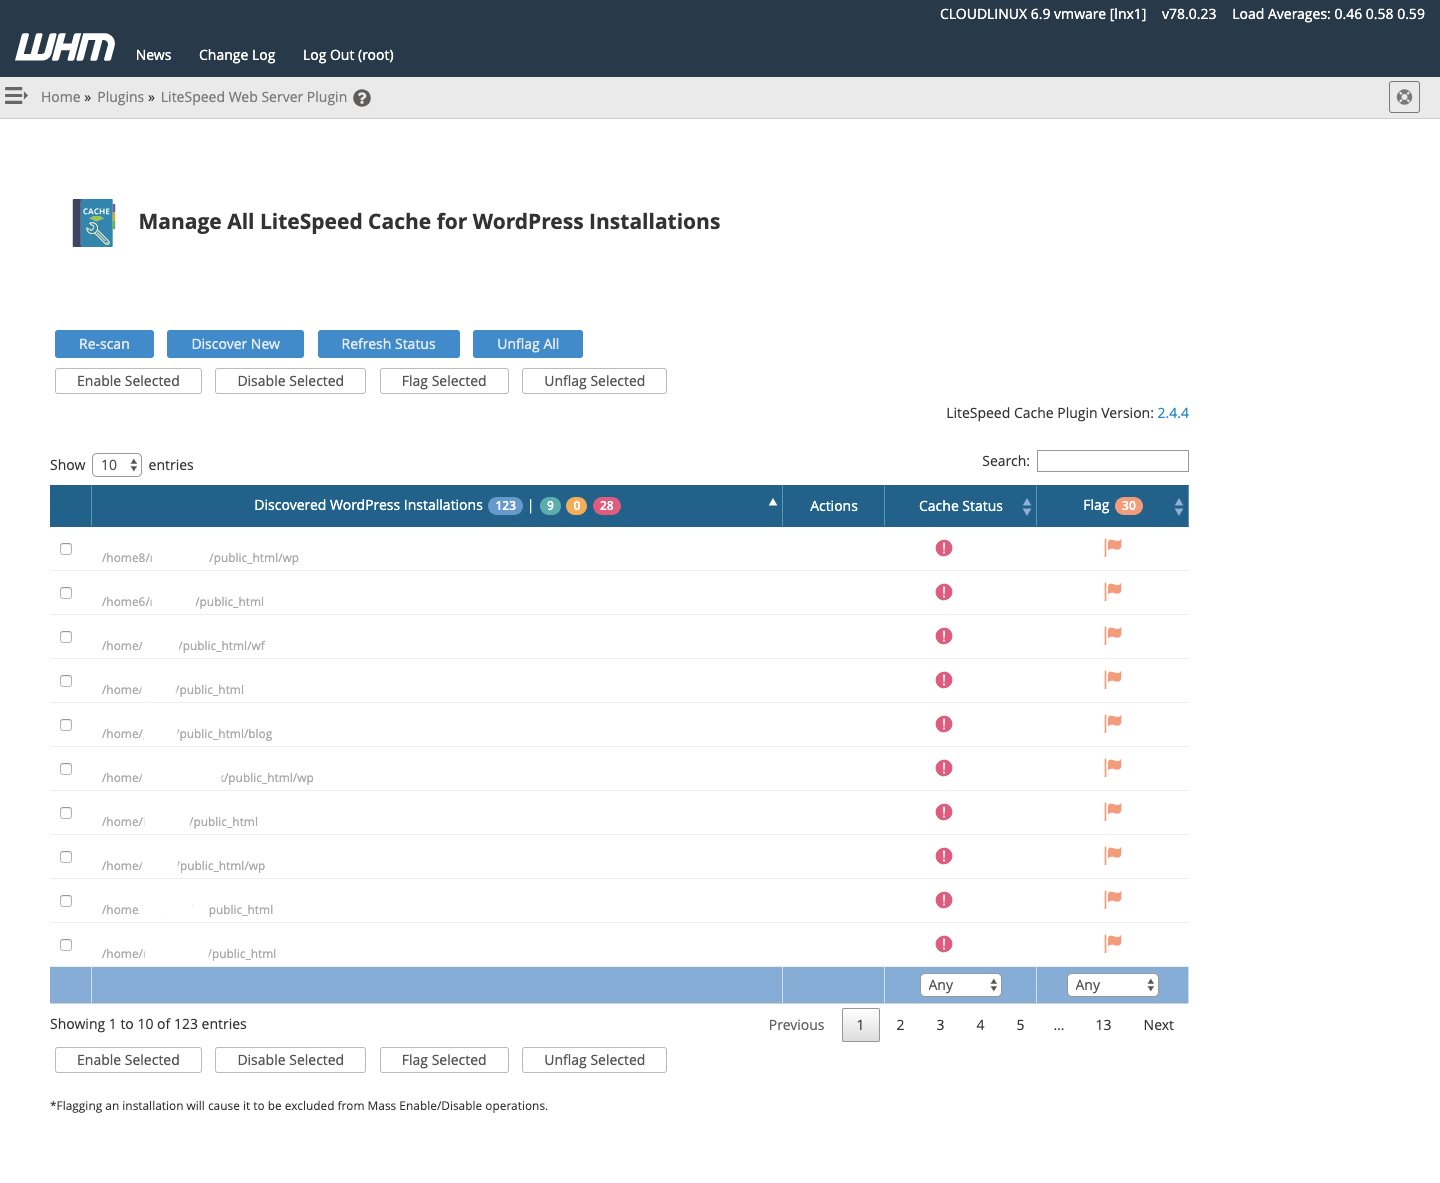
Task: Click the warning status icon in public_html/blog row
Action: [x=944, y=724]
